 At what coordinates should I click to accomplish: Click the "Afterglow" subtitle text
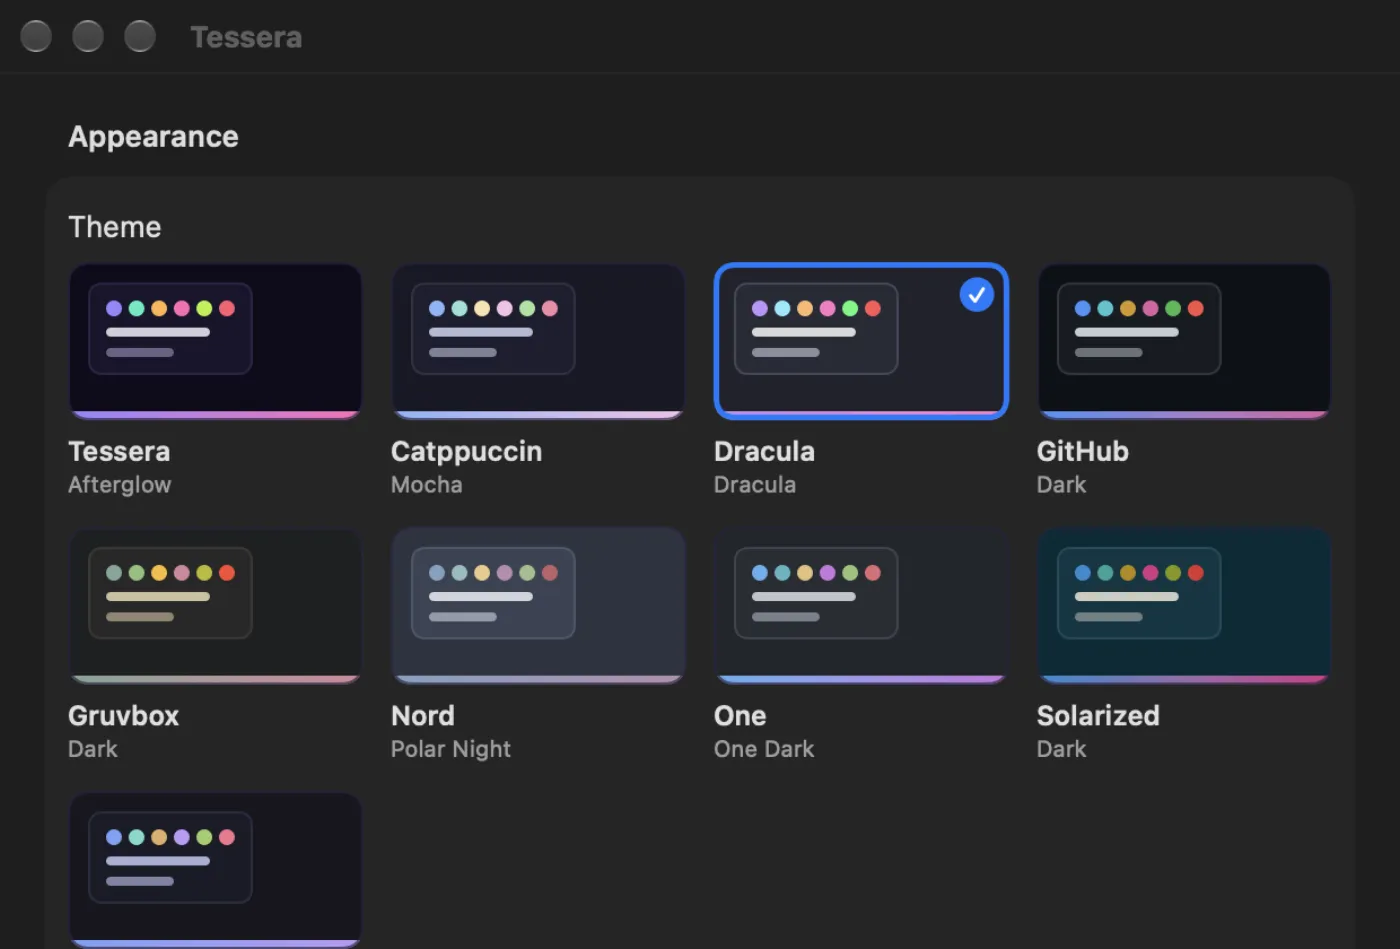tap(120, 485)
